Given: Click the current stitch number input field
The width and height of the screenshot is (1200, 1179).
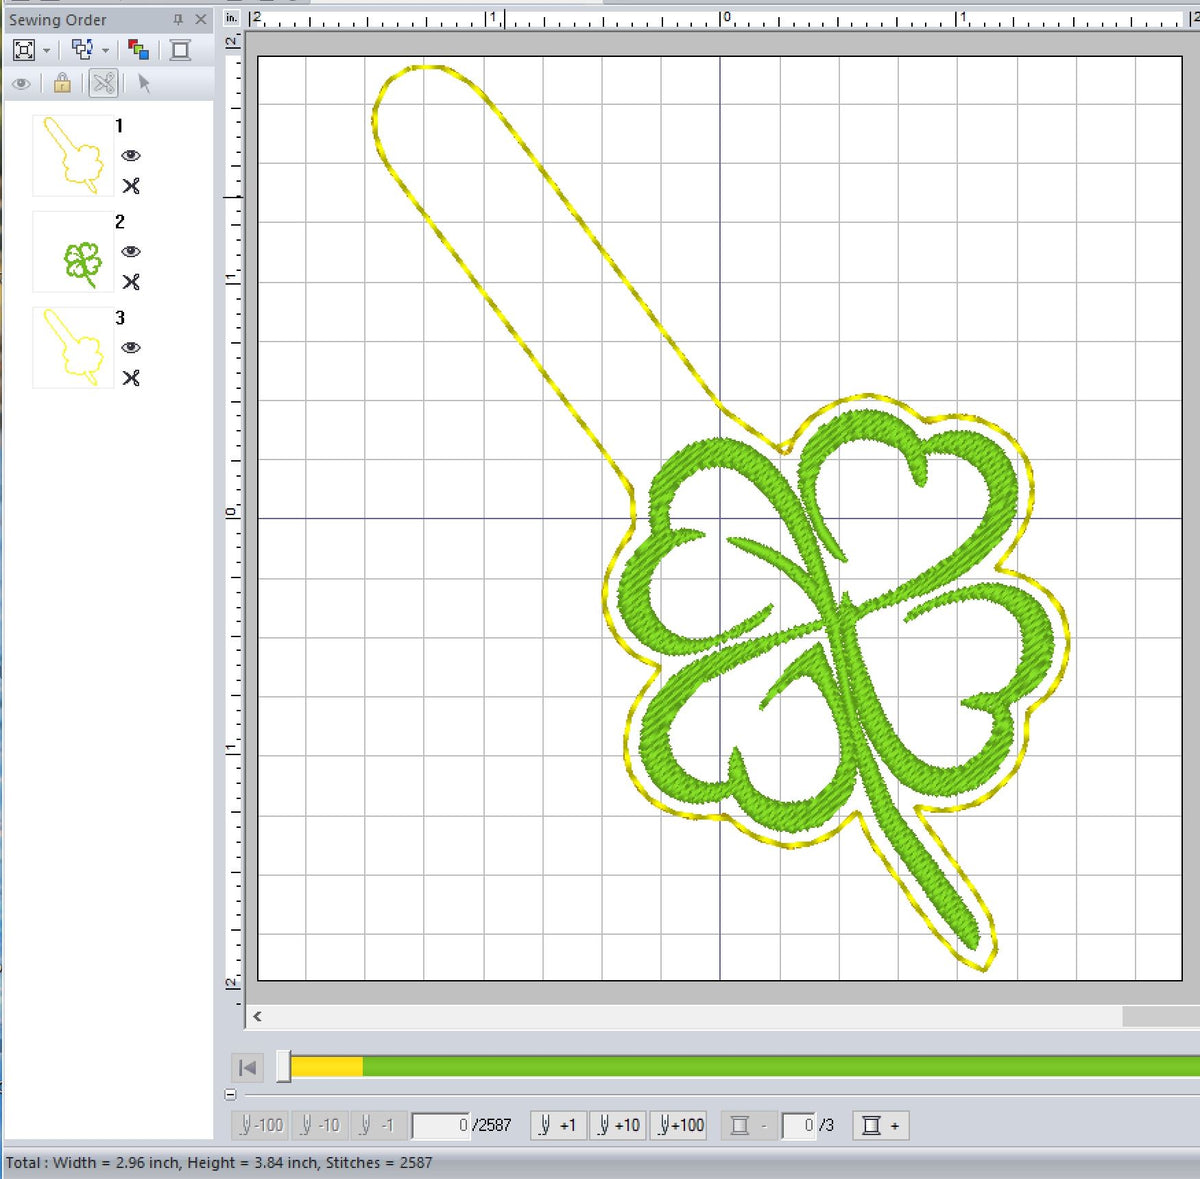Looking at the screenshot, I should point(441,1126).
